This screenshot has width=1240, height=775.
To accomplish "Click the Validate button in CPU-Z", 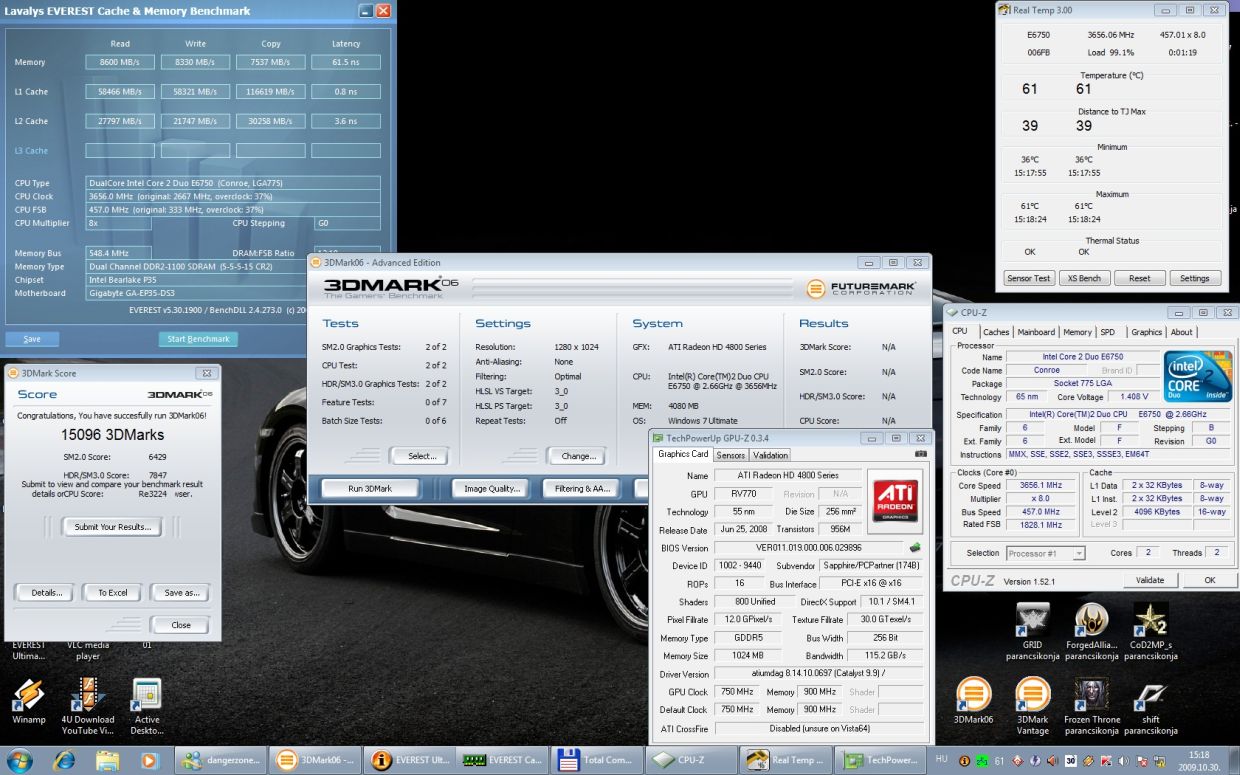I will 1150,580.
